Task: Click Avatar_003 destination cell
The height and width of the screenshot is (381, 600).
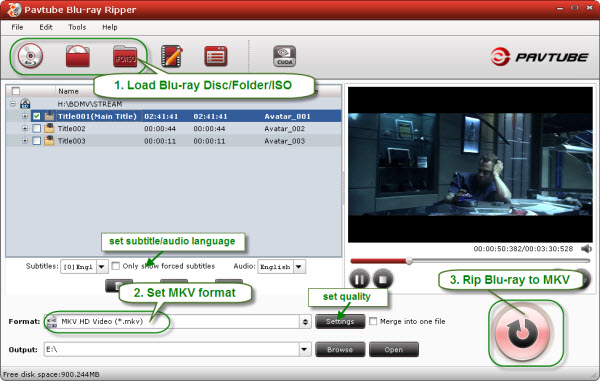Action: point(285,141)
